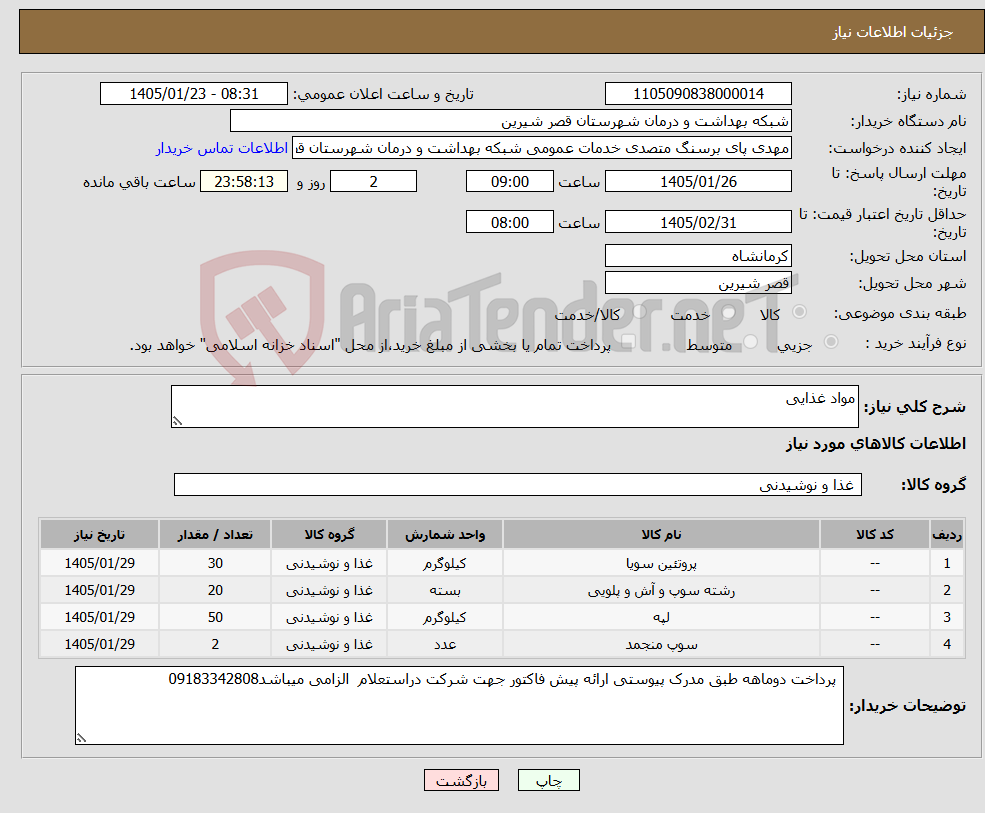The image size is (985, 813).
Task: Click the عدد unit cell
Action: [445, 645]
